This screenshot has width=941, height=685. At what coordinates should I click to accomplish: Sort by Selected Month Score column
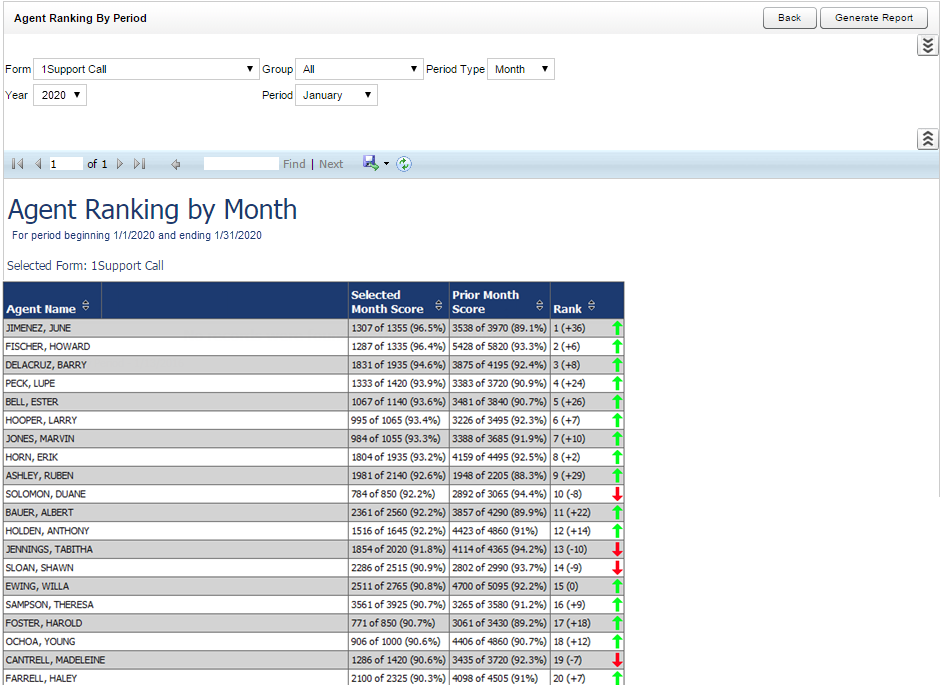pos(439,306)
